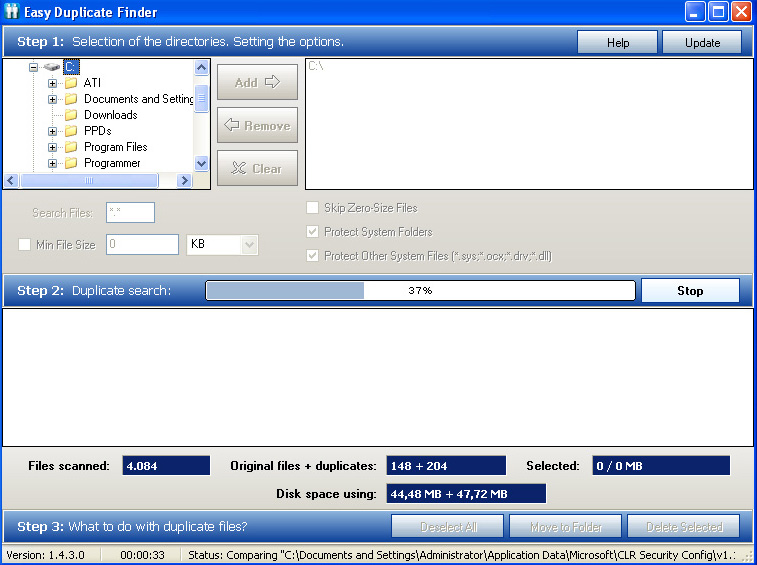The width and height of the screenshot is (757, 565).
Task: Open the Help button
Action: tap(617, 42)
